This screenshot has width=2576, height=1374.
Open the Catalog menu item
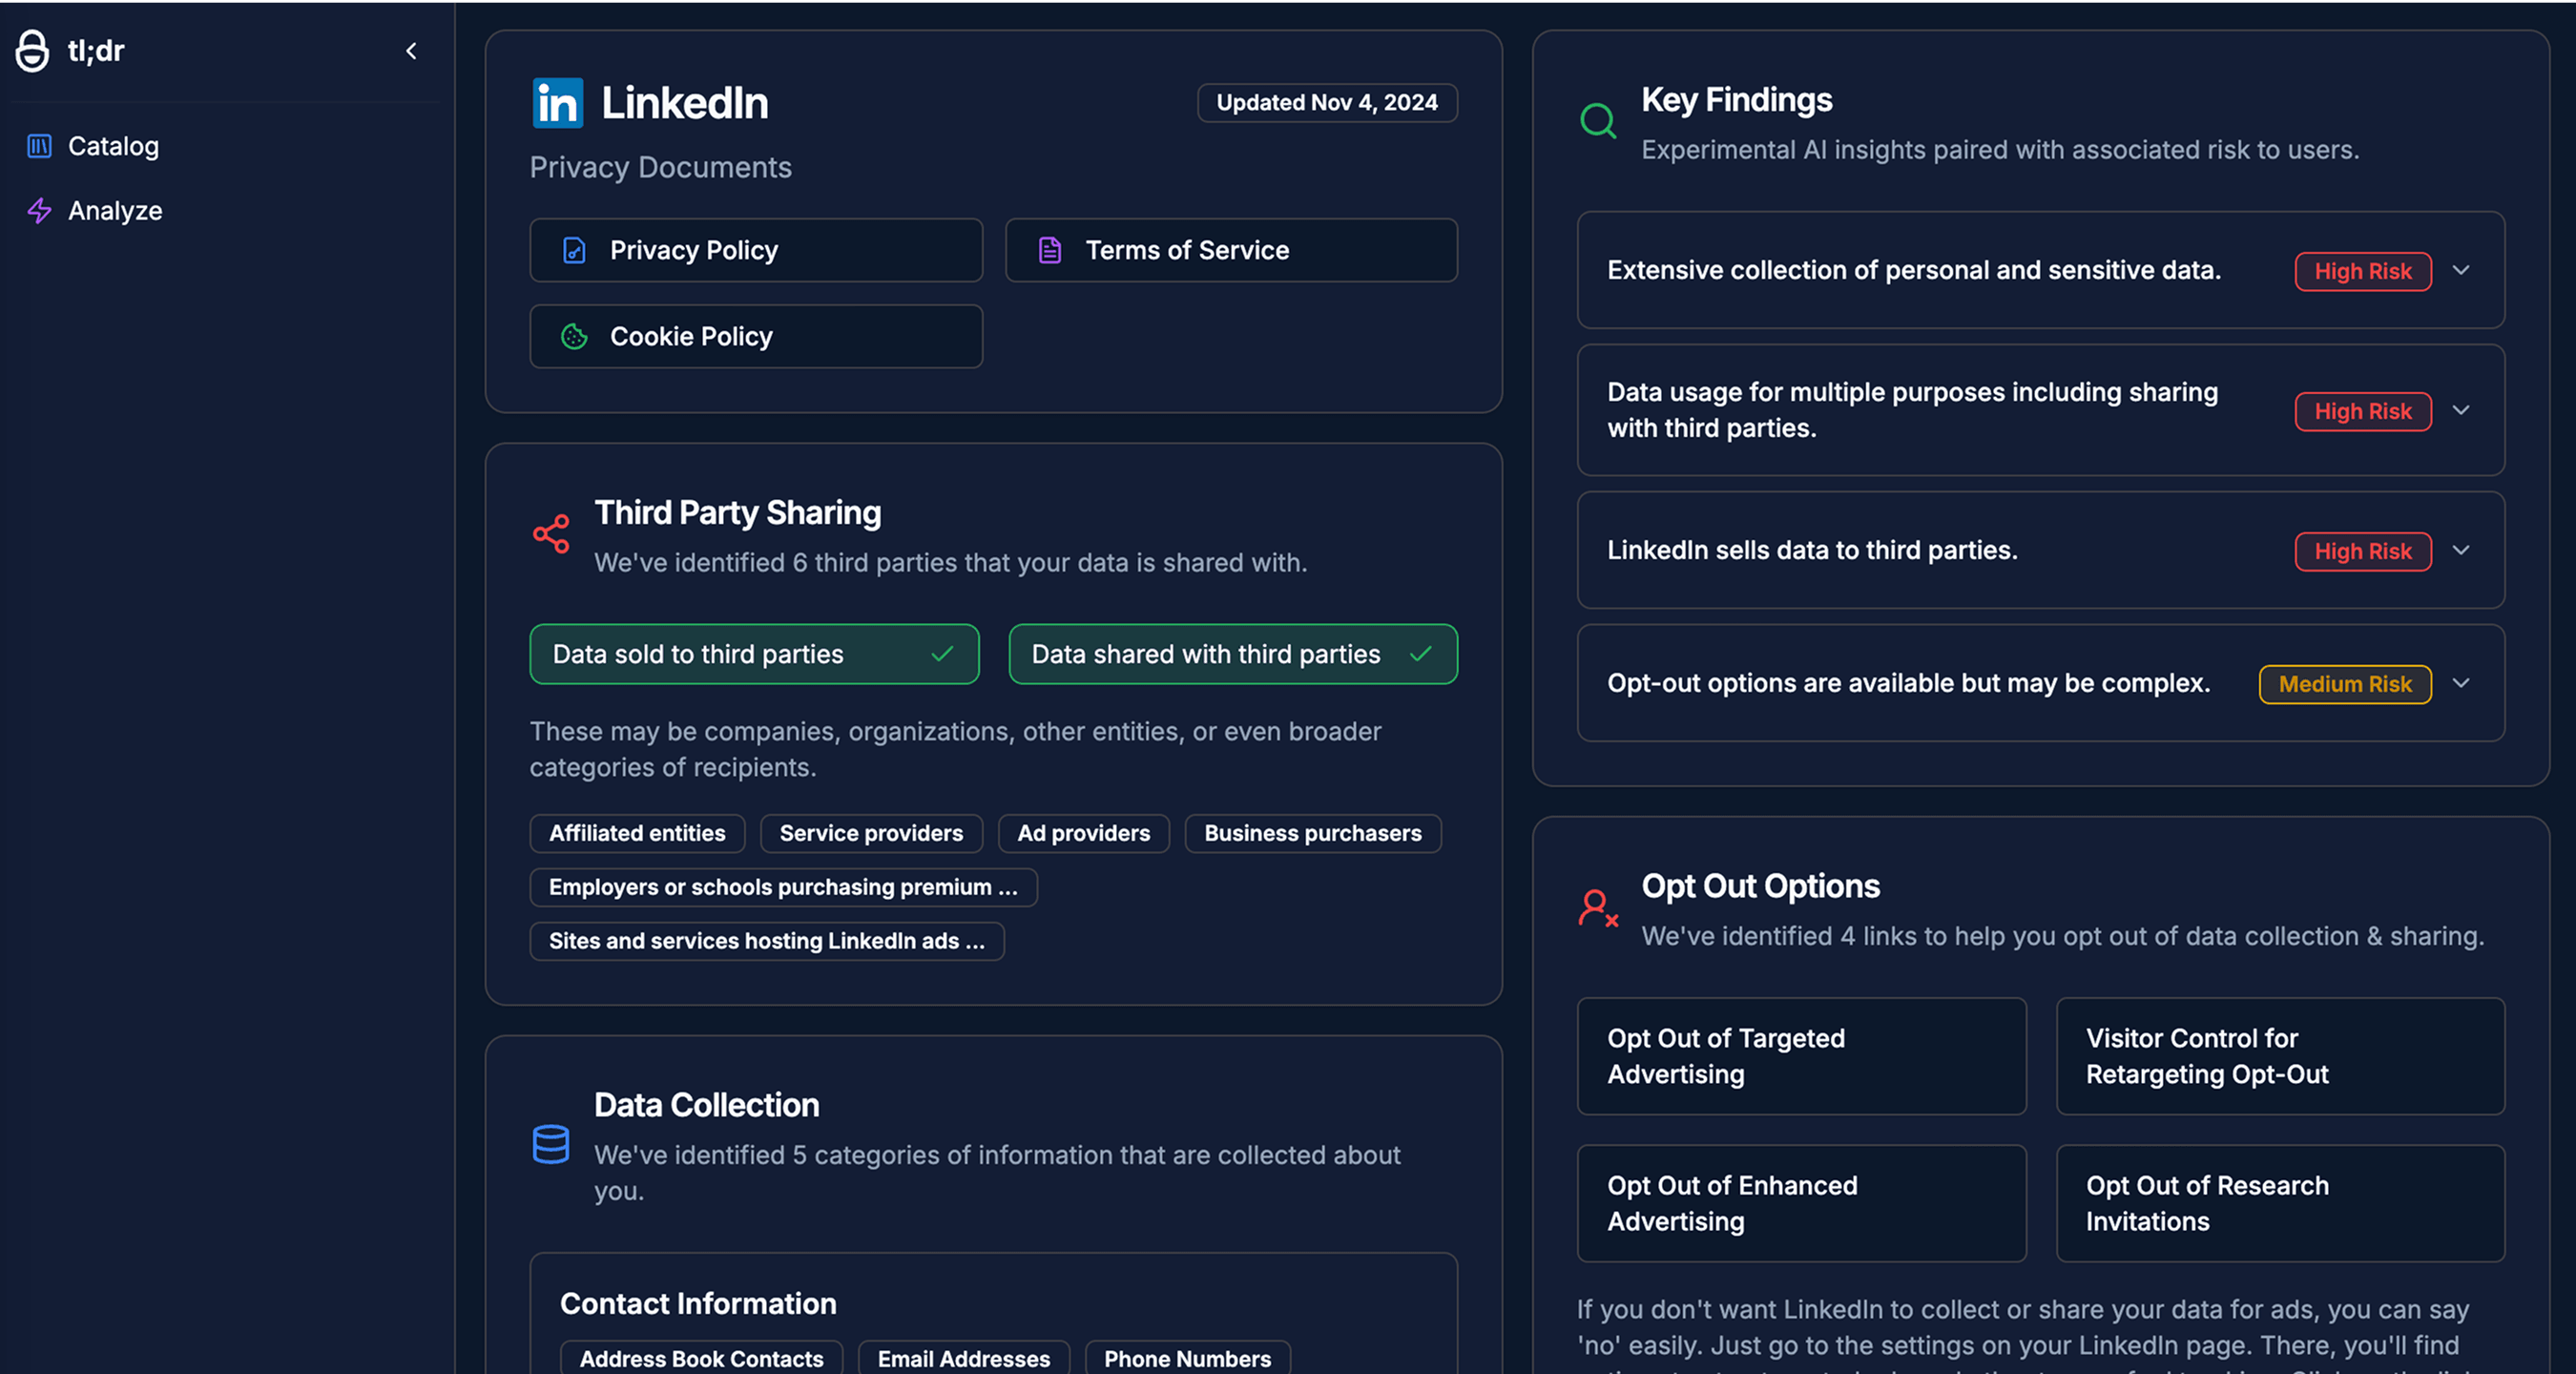pos(113,146)
